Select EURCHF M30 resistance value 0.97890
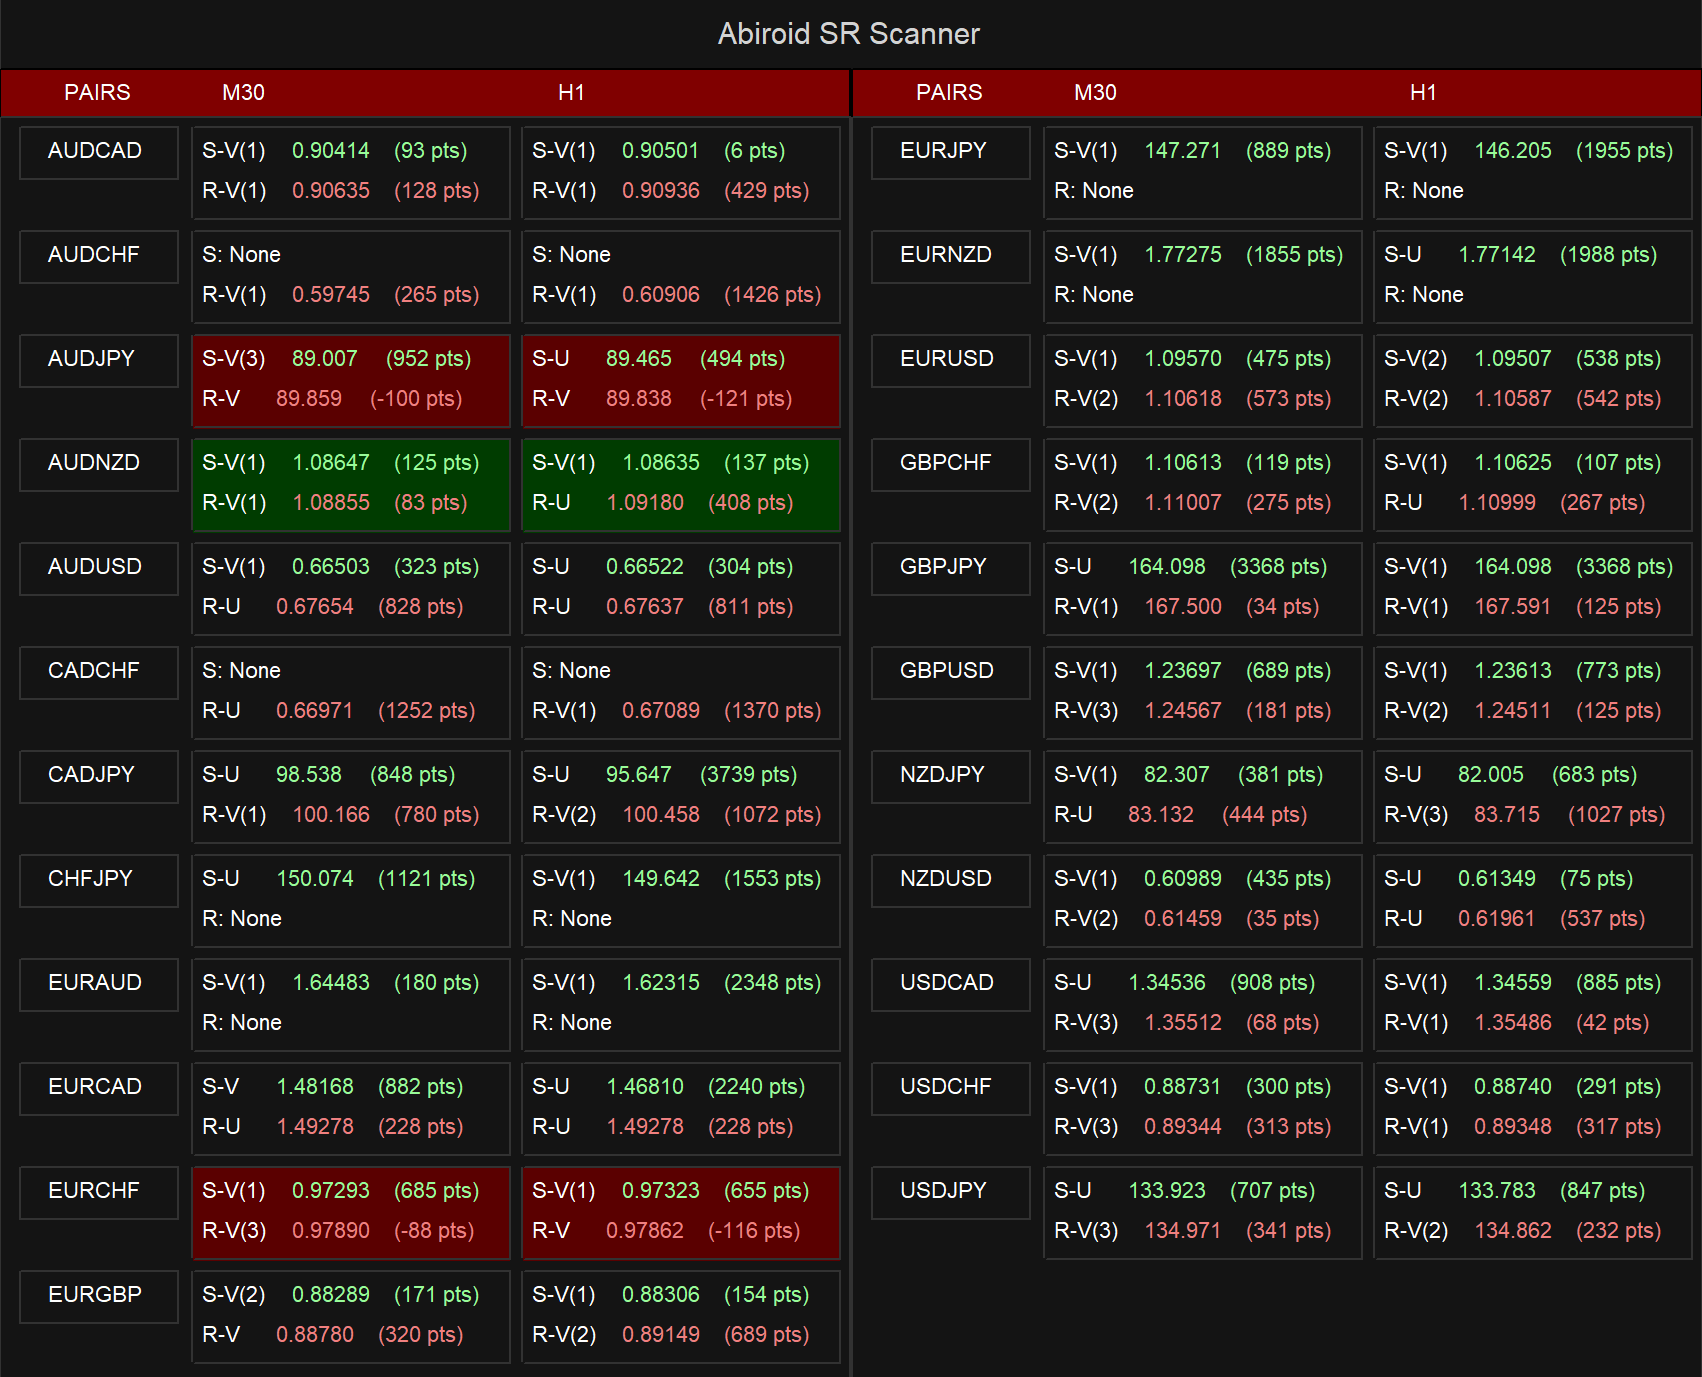Screen dimensions: 1702x1377 (x=331, y=1231)
